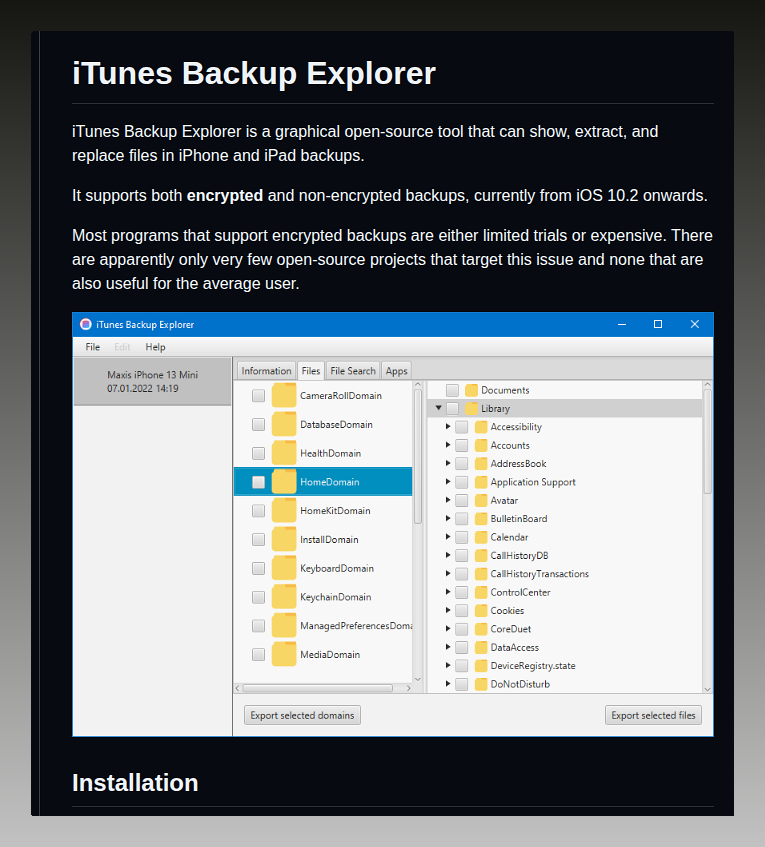The width and height of the screenshot is (765, 847).
Task: Click the Avatar folder icon
Action: pyautogui.click(x=481, y=500)
